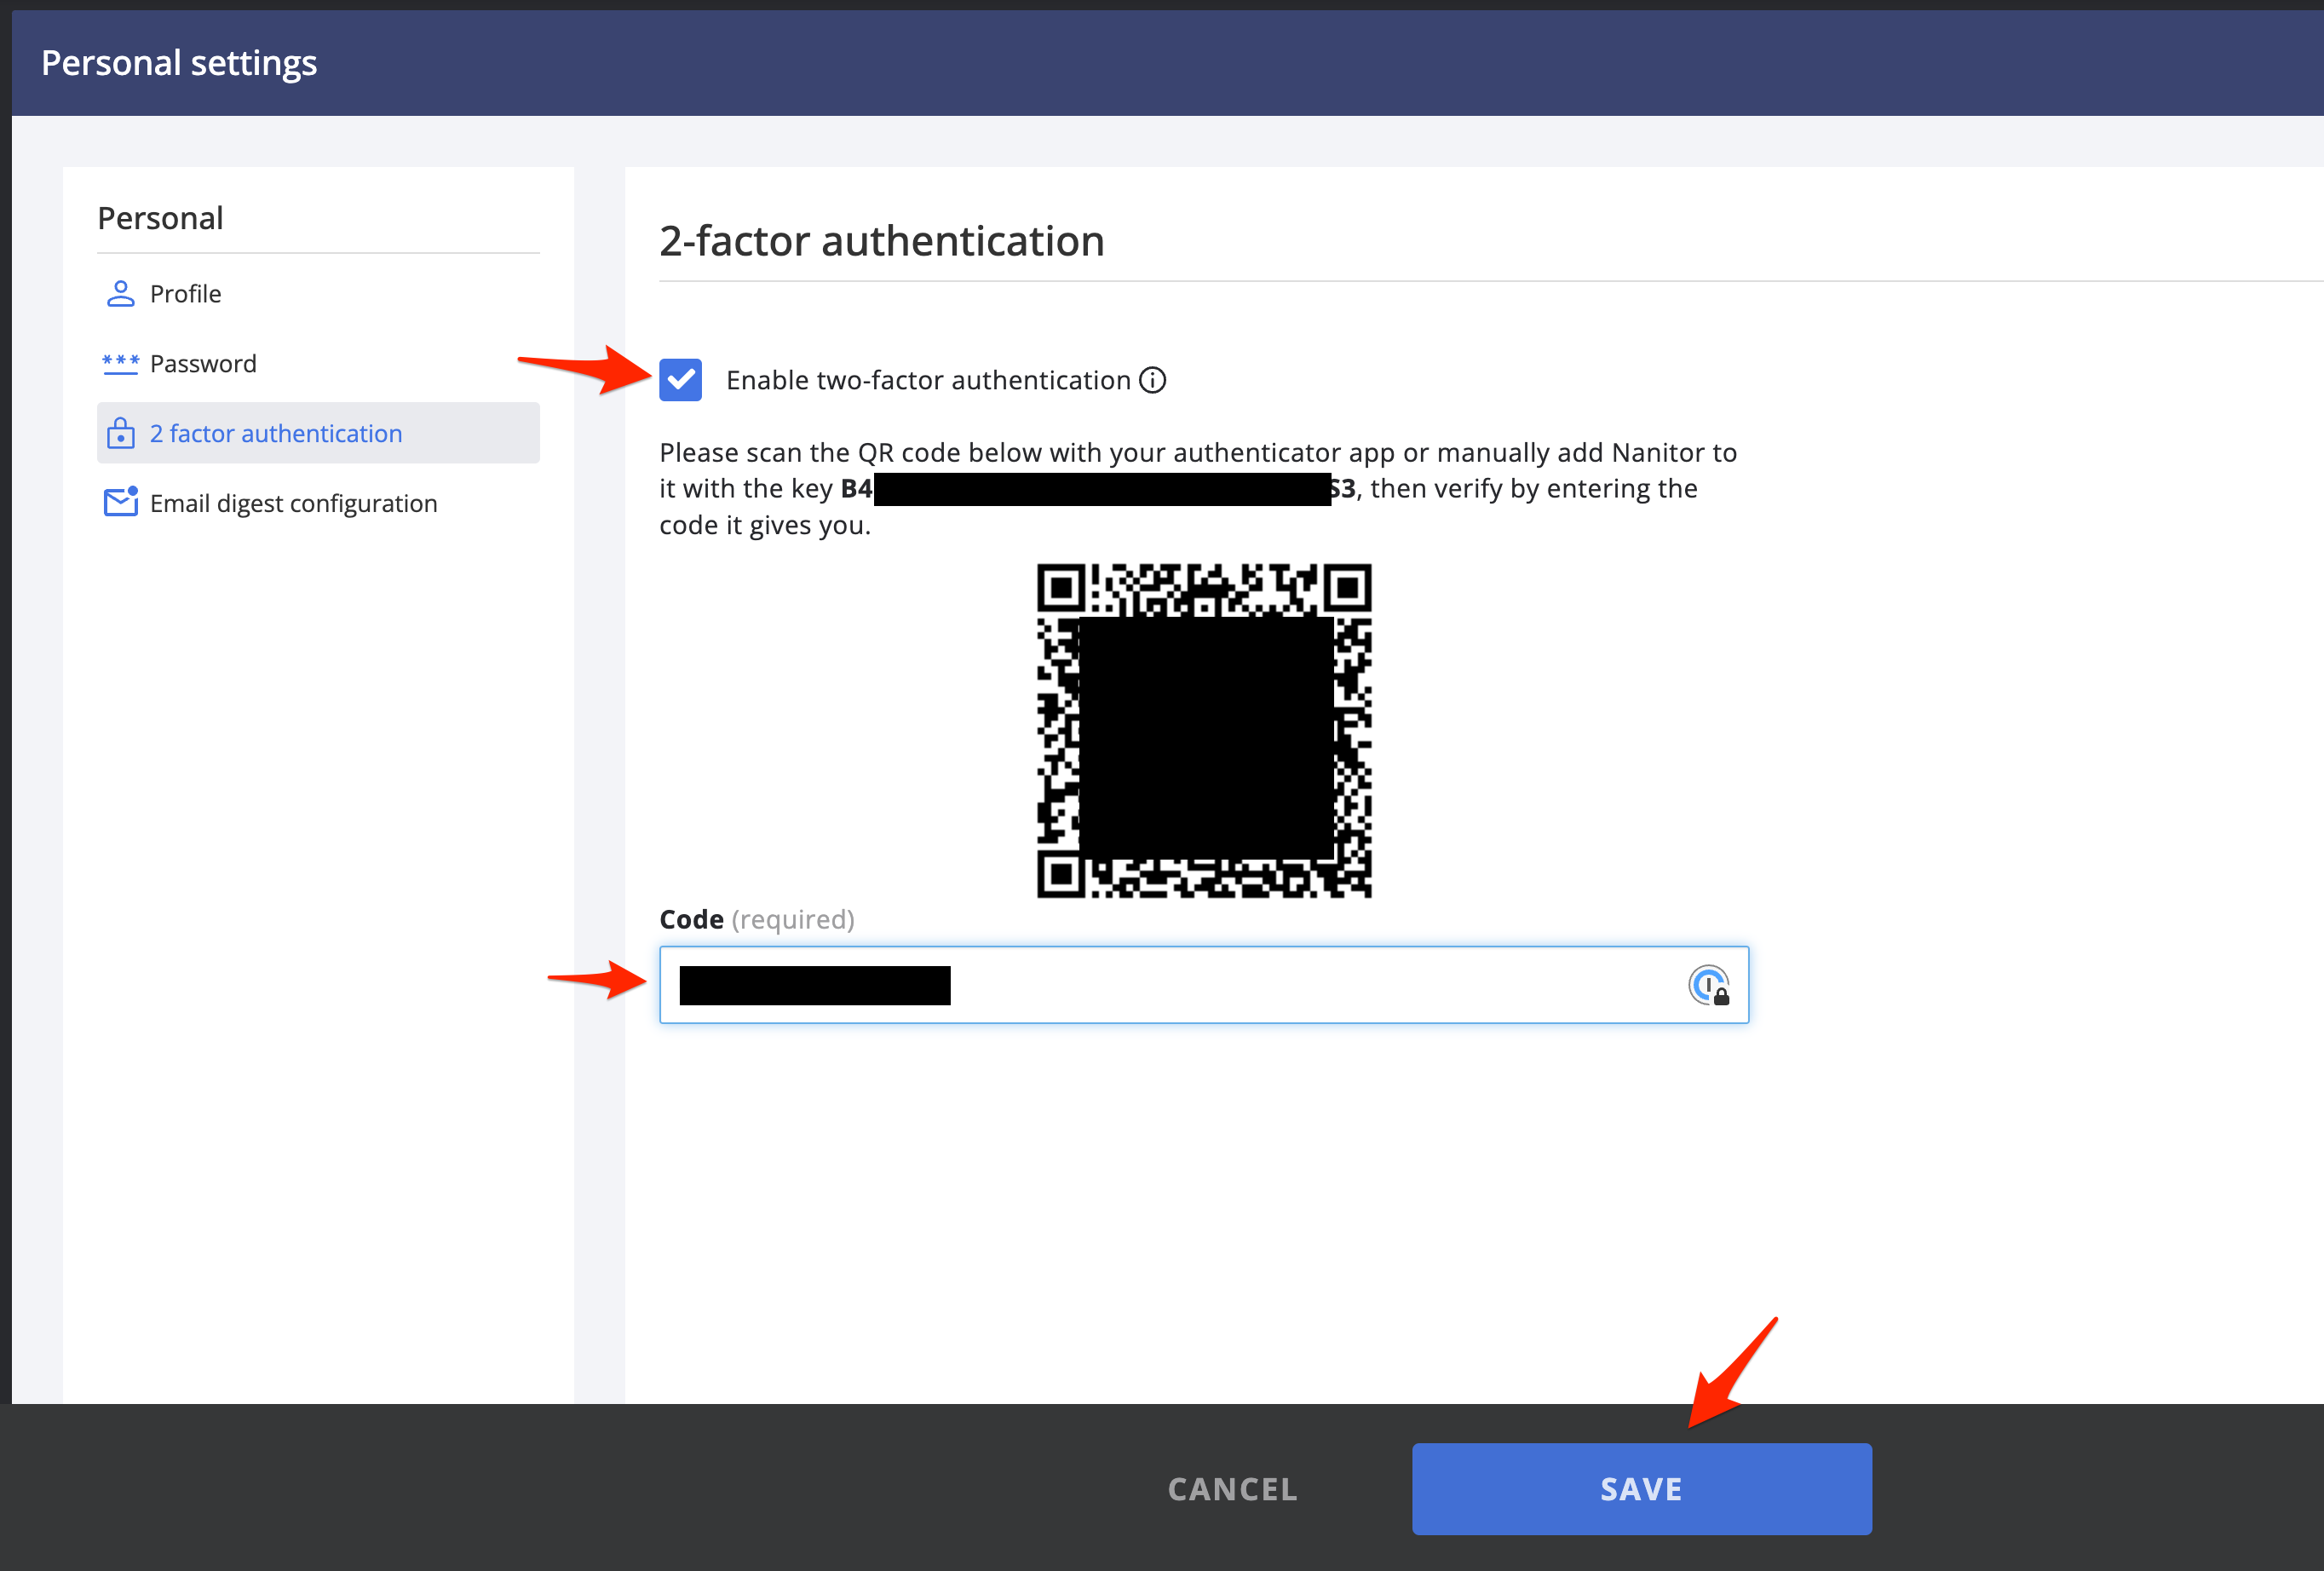Click the Enable two-factor authentication label text
The height and width of the screenshot is (1571, 2324).
(927, 381)
